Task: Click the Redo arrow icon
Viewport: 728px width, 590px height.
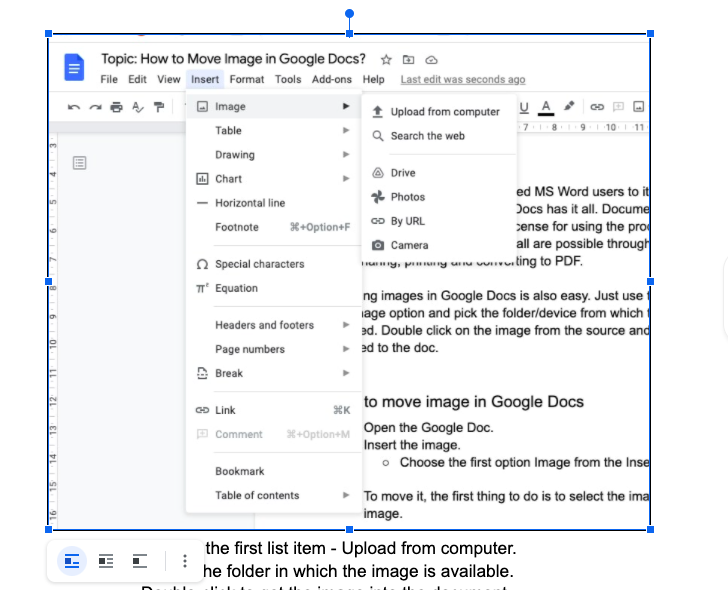Action: [96, 107]
